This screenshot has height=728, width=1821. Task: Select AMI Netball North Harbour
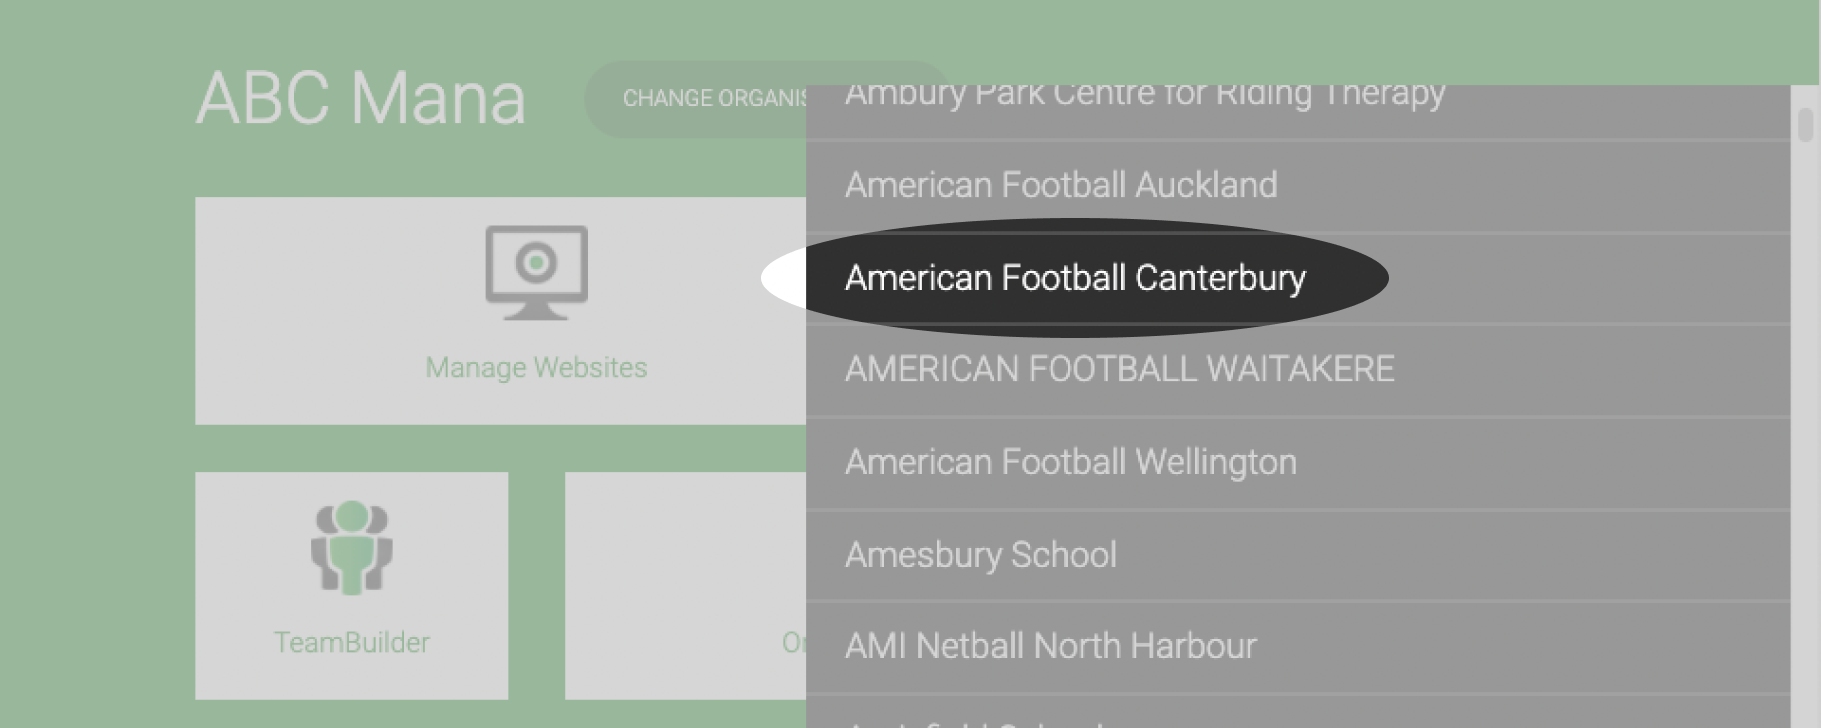click(x=1297, y=647)
